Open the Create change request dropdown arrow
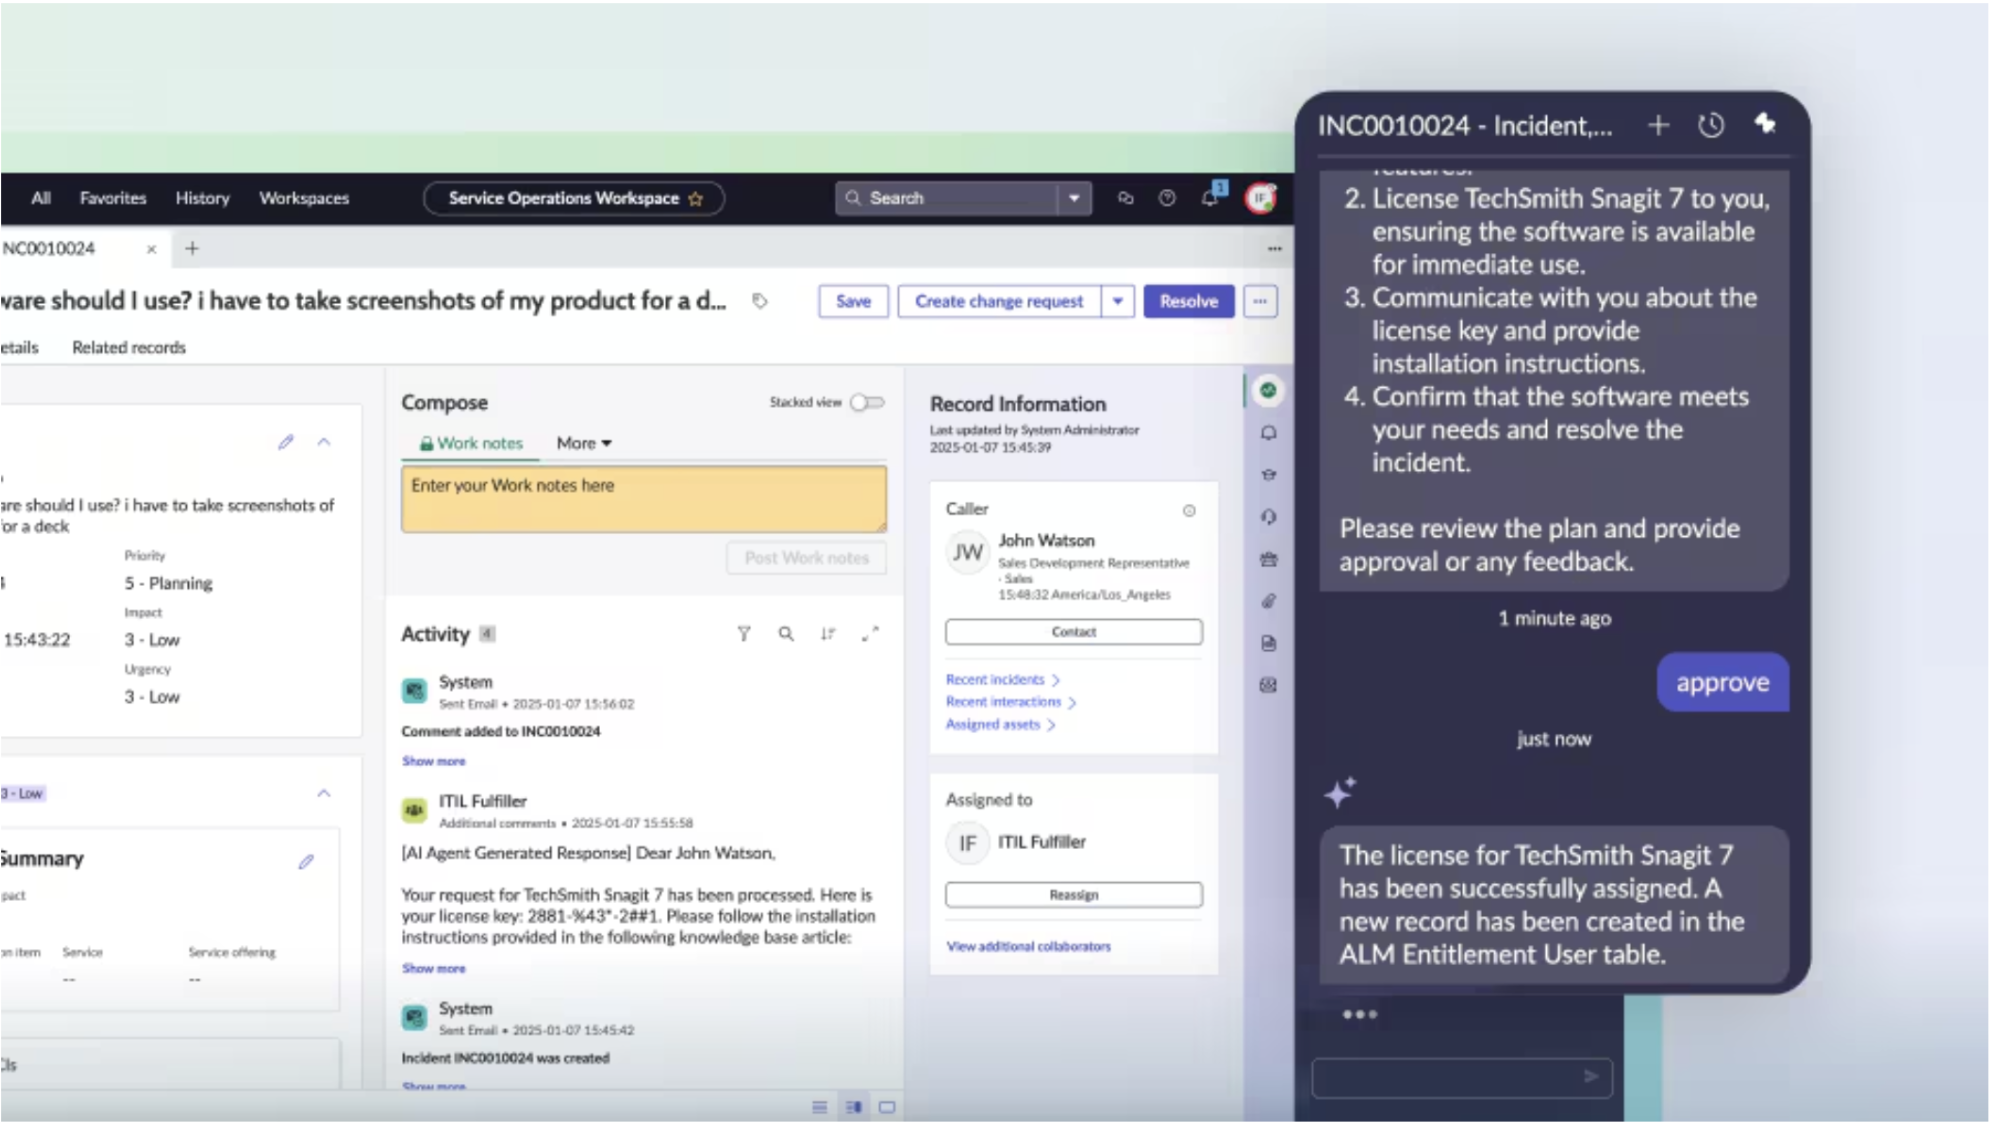The height and width of the screenshot is (1124, 1994). (1117, 301)
